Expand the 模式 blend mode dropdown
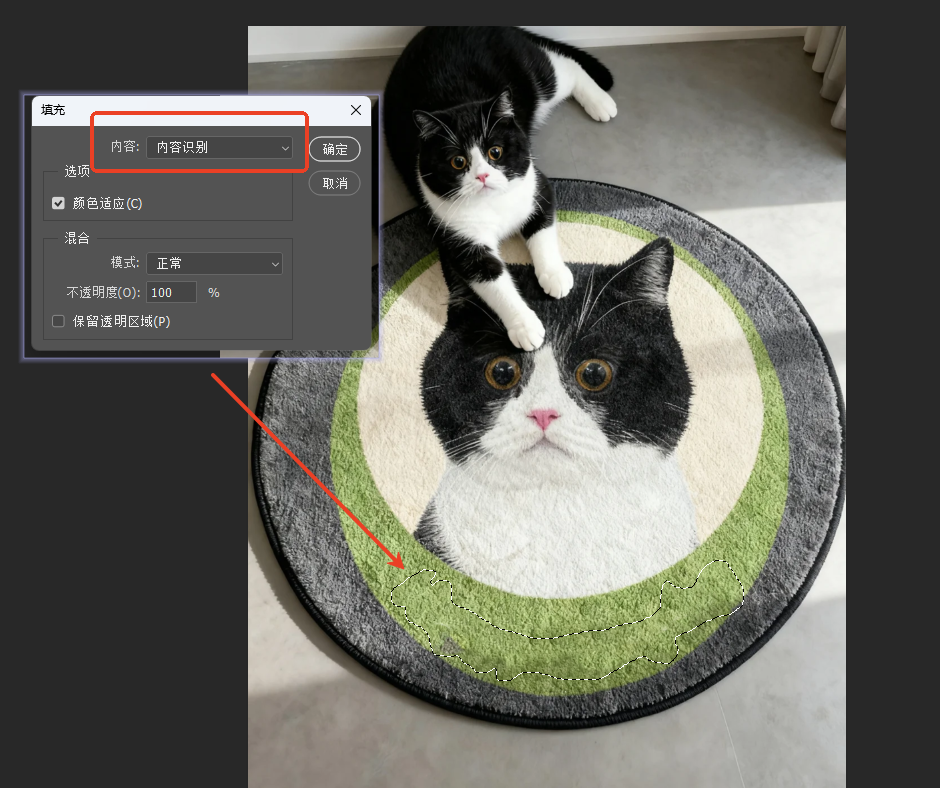Screen dimensions: 940x788 [214, 263]
